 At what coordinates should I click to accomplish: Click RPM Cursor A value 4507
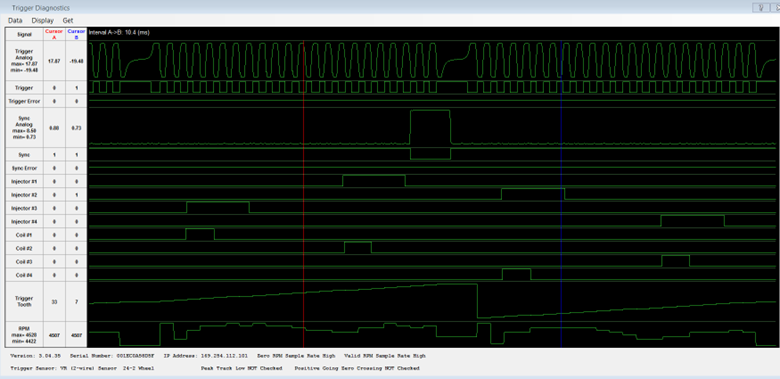coord(54,335)
